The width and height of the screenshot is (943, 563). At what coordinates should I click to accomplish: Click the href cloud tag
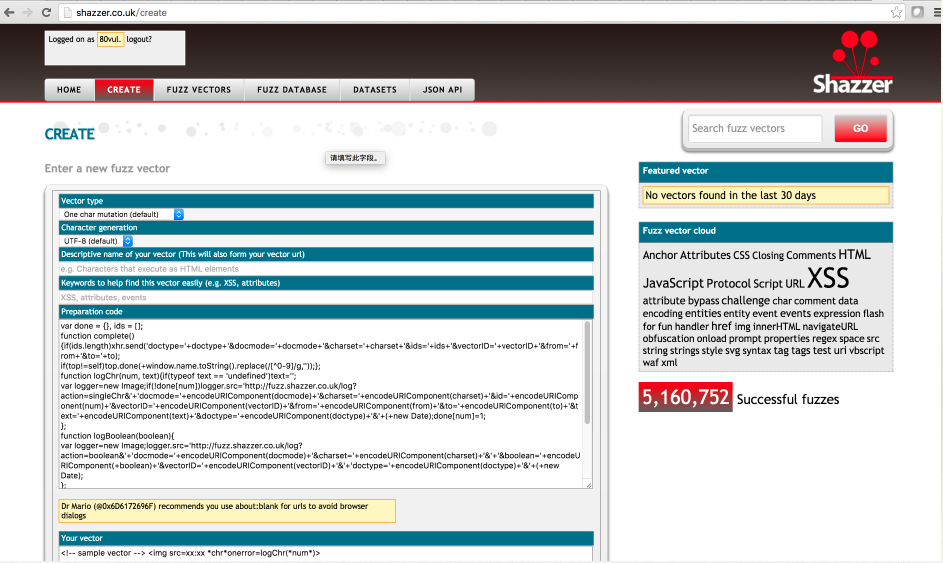click(x=721, y=326)
